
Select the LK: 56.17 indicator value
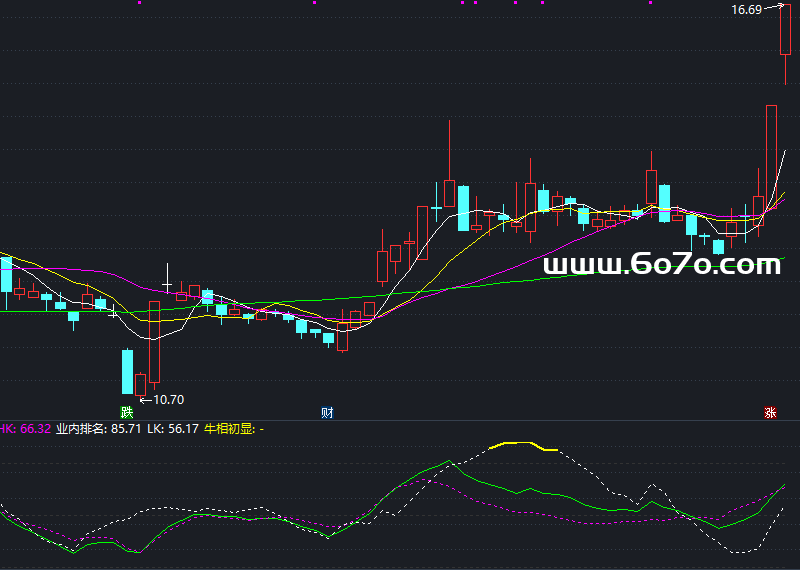pos(172,429)
